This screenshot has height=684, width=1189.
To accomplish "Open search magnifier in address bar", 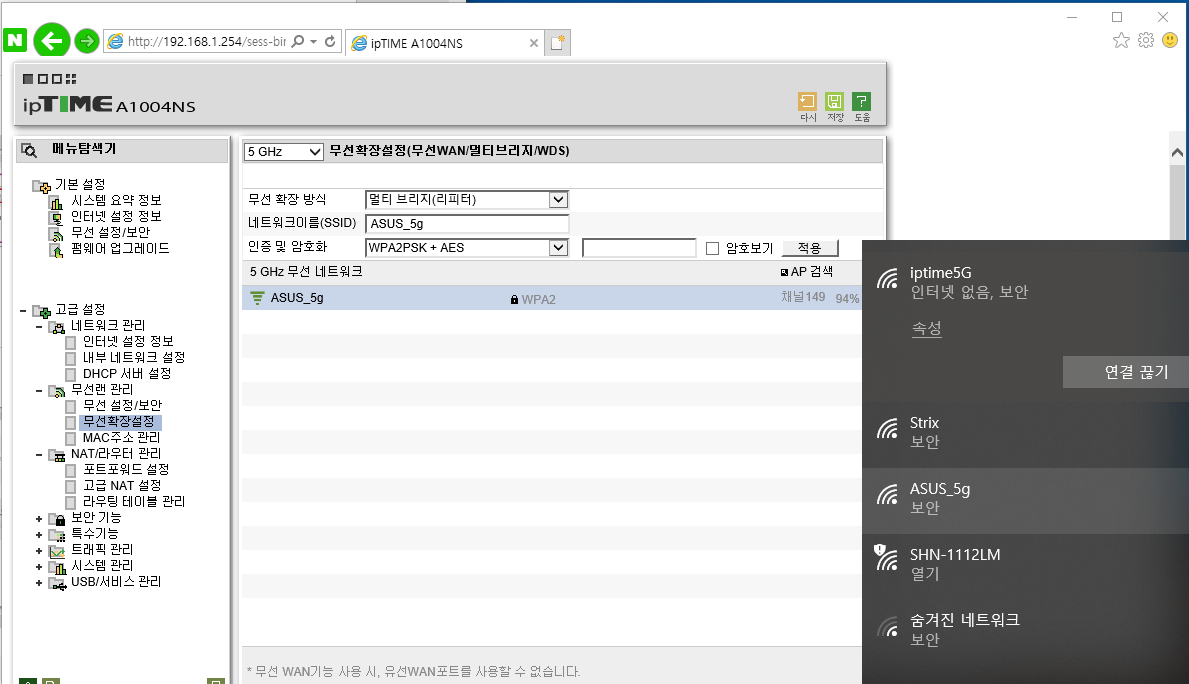I will [298, 42].
